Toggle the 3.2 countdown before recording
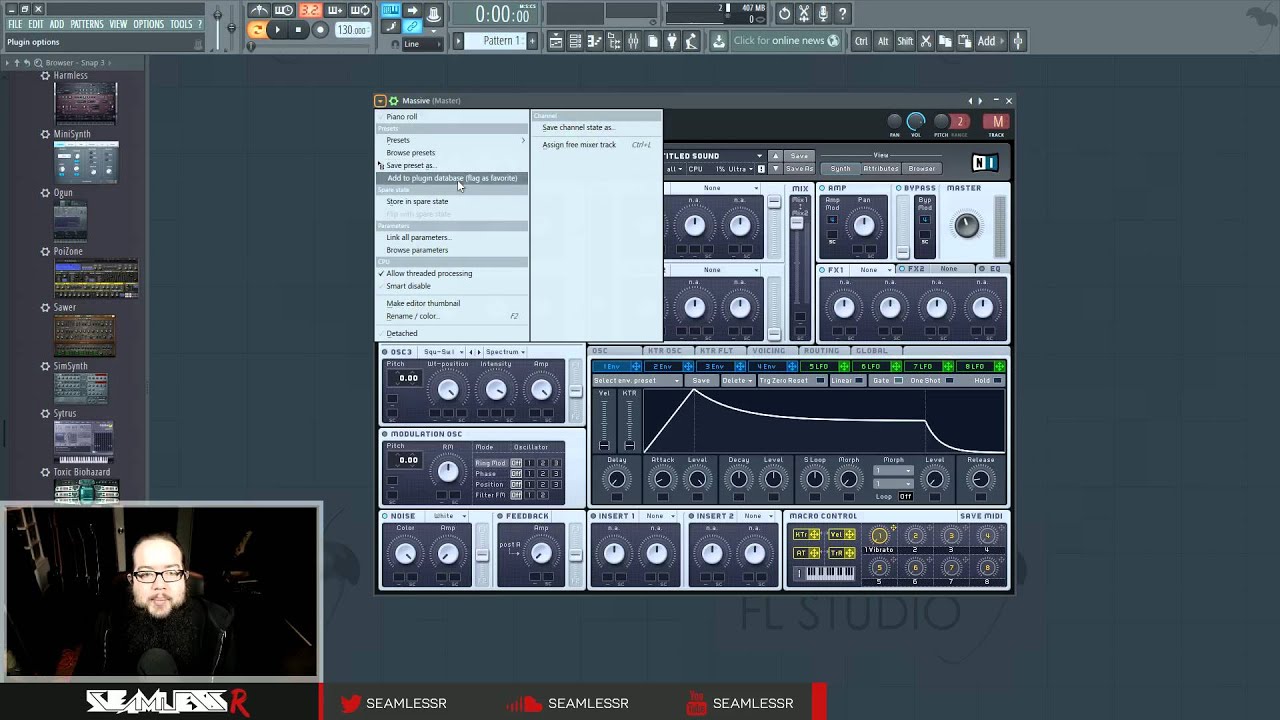This screenshot has width=1280, height=720. pos(310,11)
